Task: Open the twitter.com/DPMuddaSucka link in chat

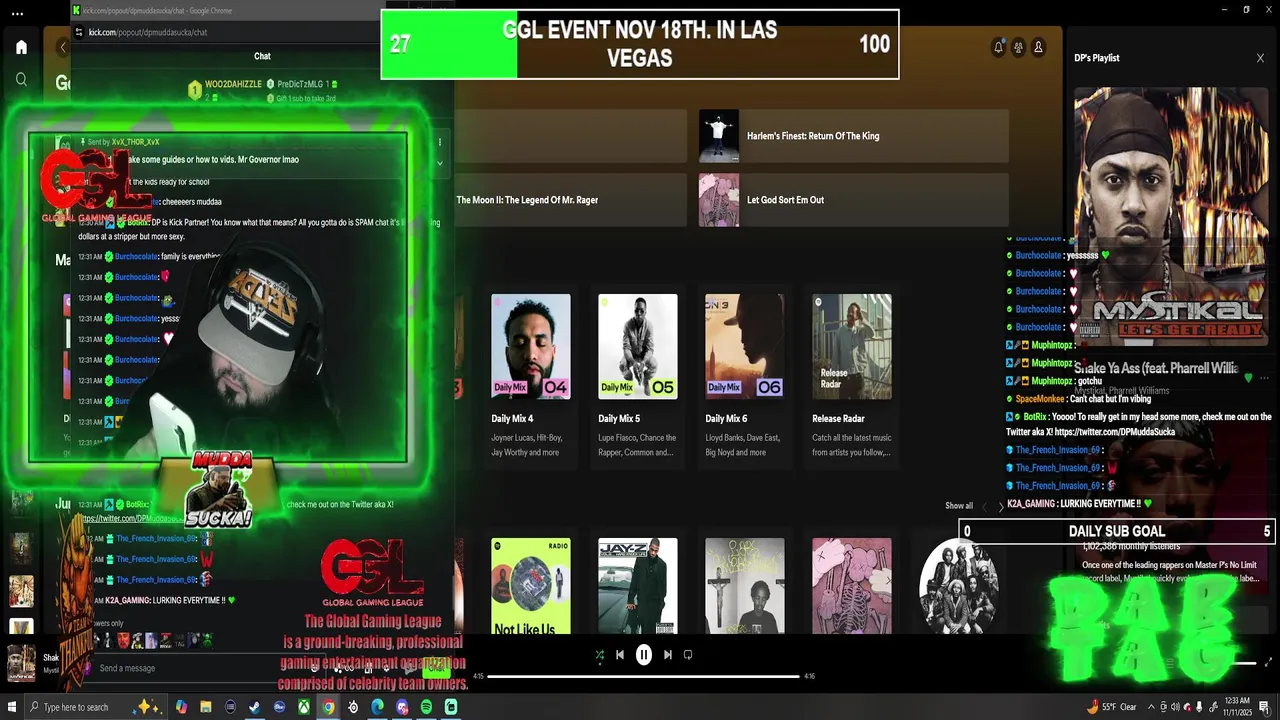Action: [132, 519]
